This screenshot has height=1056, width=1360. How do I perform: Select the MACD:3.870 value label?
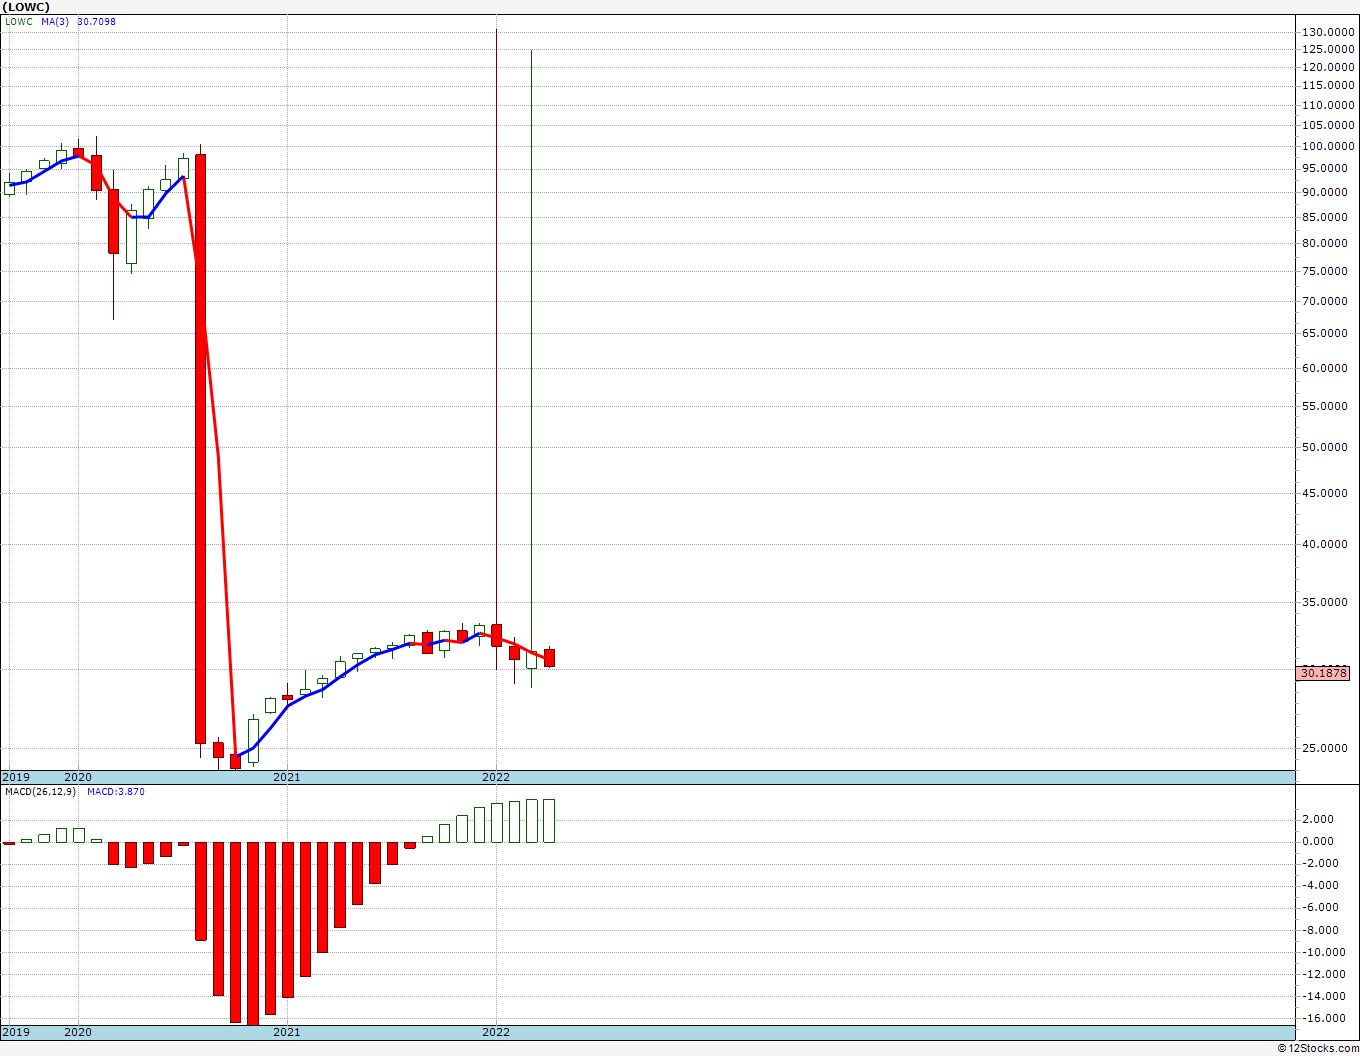115,792
